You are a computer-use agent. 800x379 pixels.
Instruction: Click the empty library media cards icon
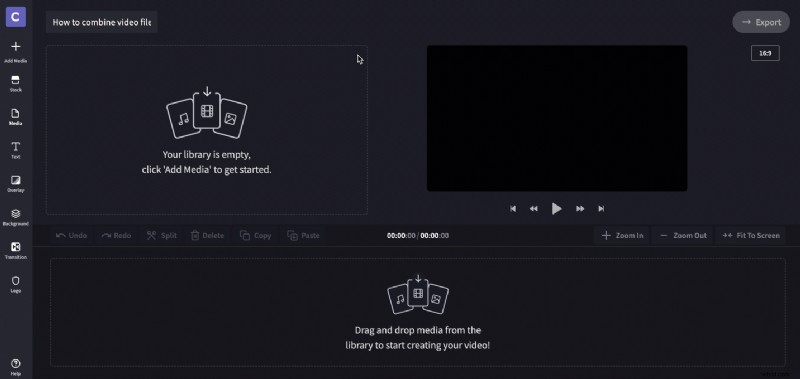pos(207,113)
